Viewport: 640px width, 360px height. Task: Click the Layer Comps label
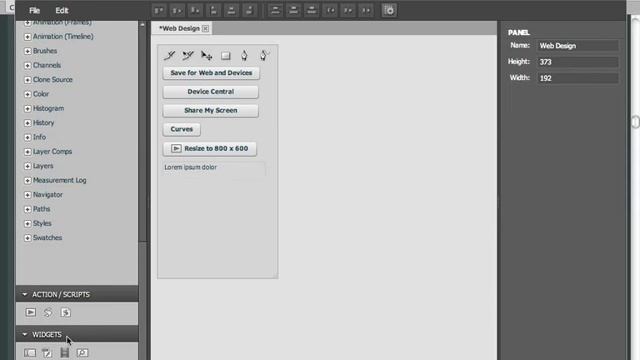(x=52, y=151)
